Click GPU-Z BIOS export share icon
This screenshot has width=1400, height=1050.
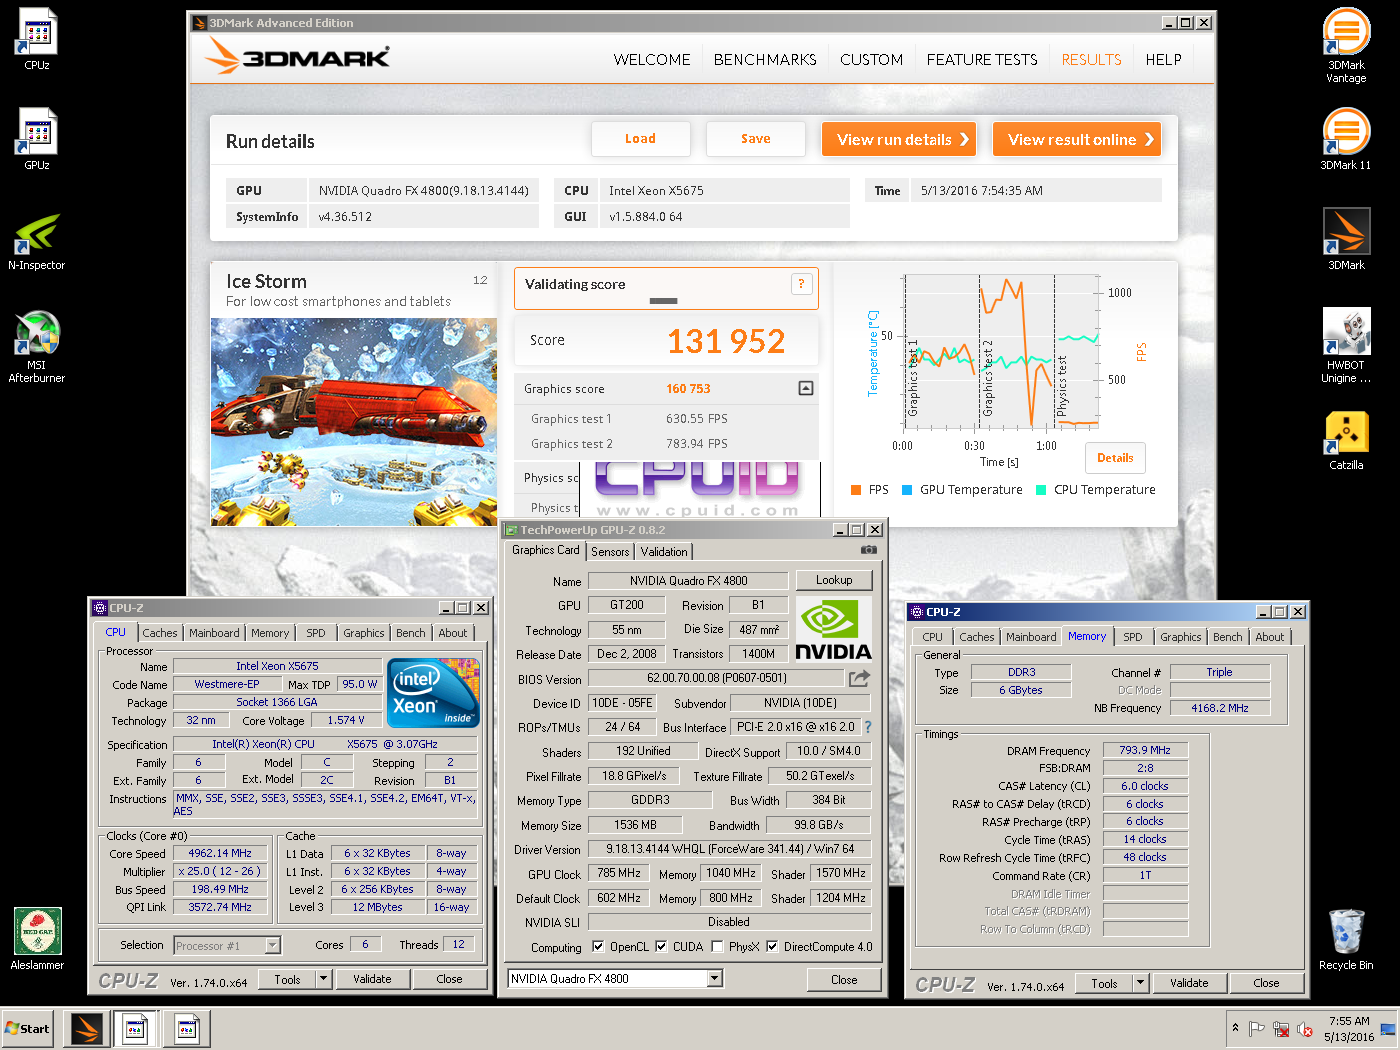859,678
